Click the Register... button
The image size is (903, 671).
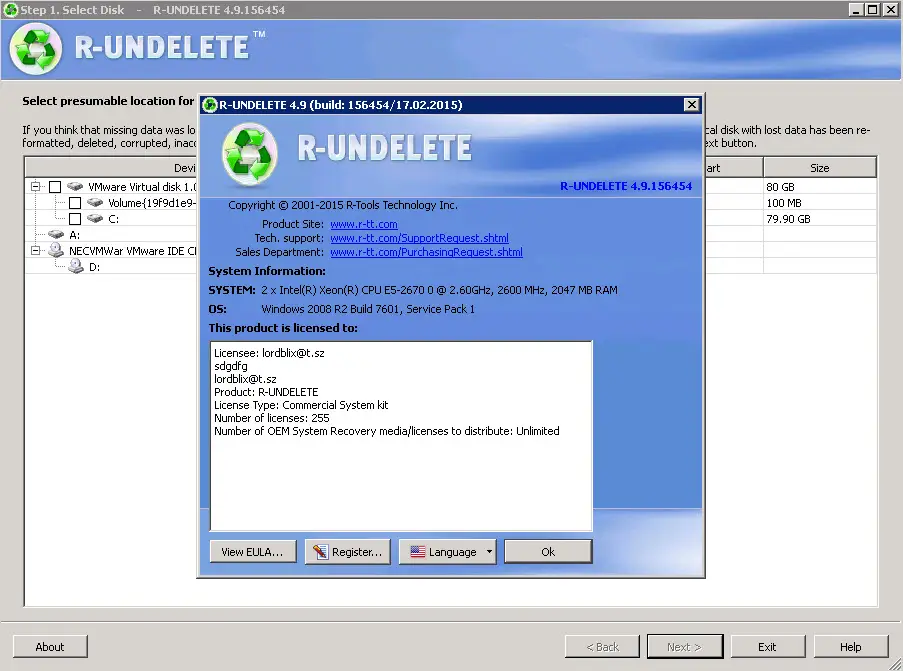pyautogui.click(x=347, y=552)
